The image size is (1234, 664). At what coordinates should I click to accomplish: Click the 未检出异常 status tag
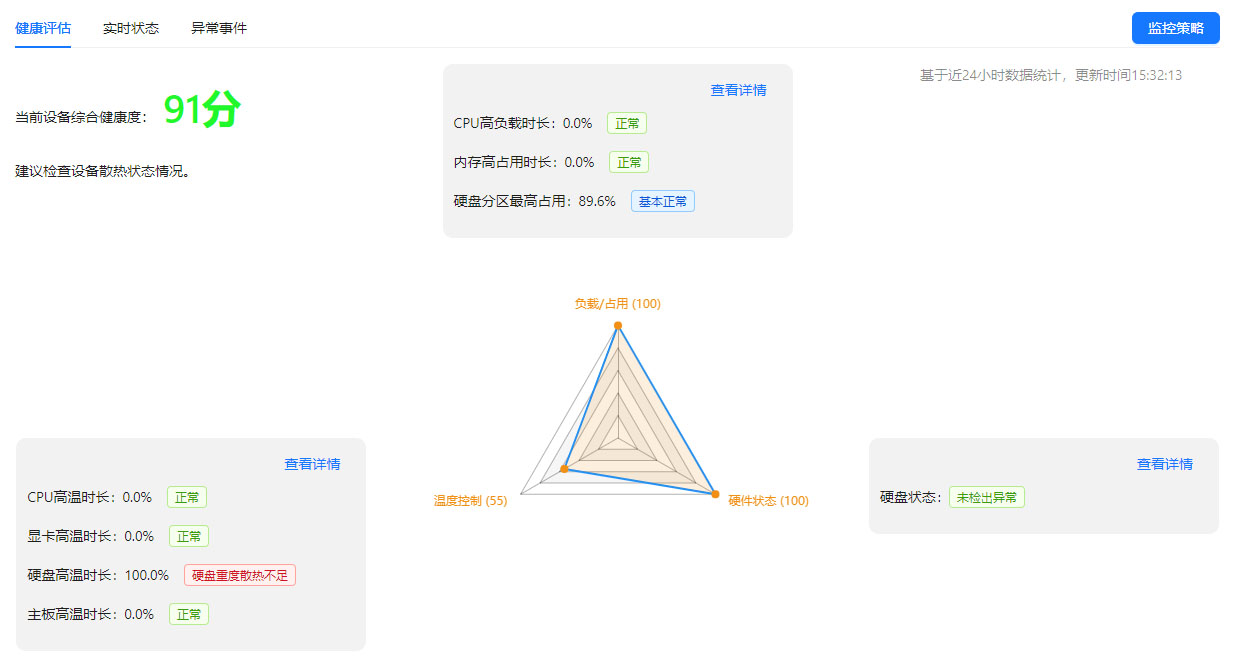coord(986,497)
